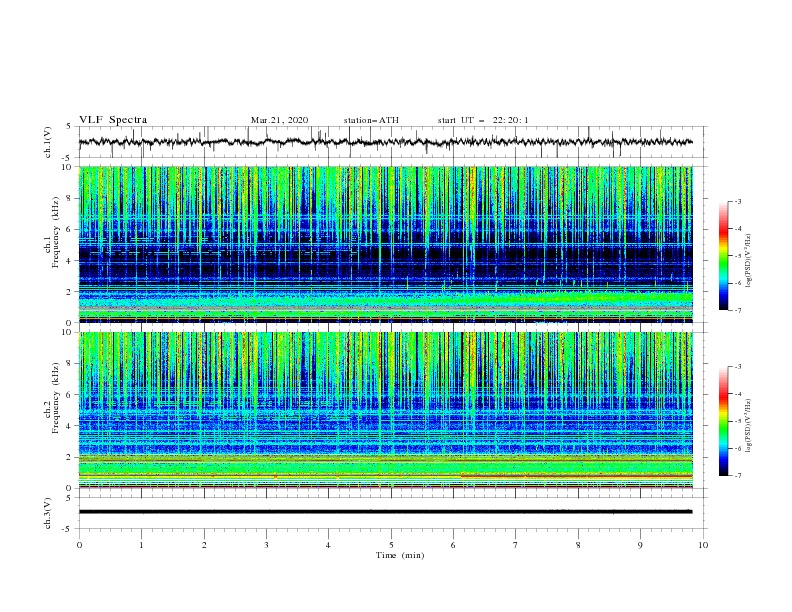Click the ch.1 voltage waveform trace
792x612 pixels.
[385, 142]
